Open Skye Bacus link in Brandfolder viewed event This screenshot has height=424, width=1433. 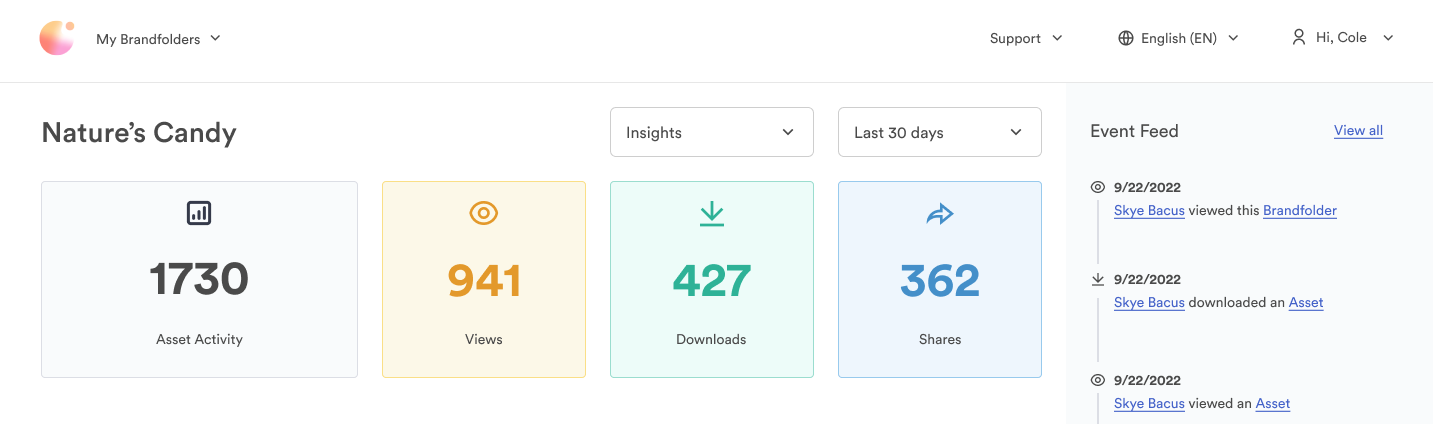click(1149, 211)
